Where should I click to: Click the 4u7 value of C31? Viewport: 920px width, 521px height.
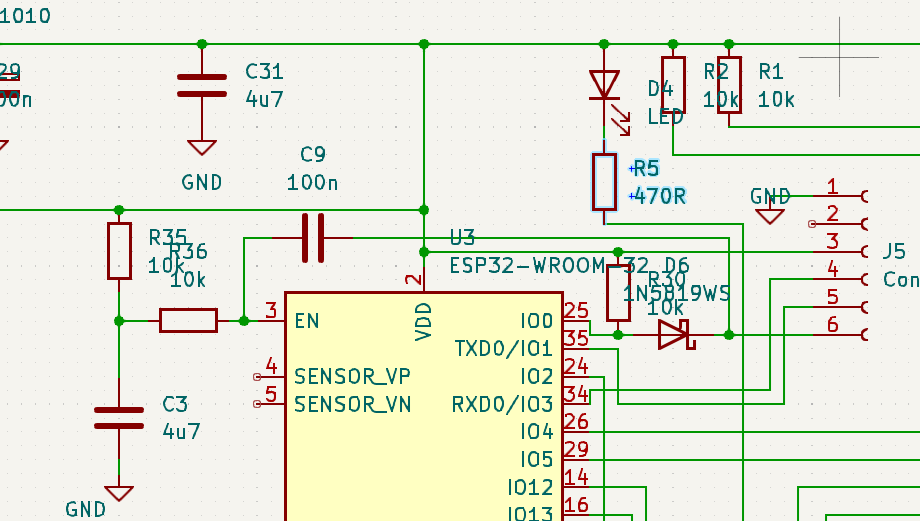[264, 99]
